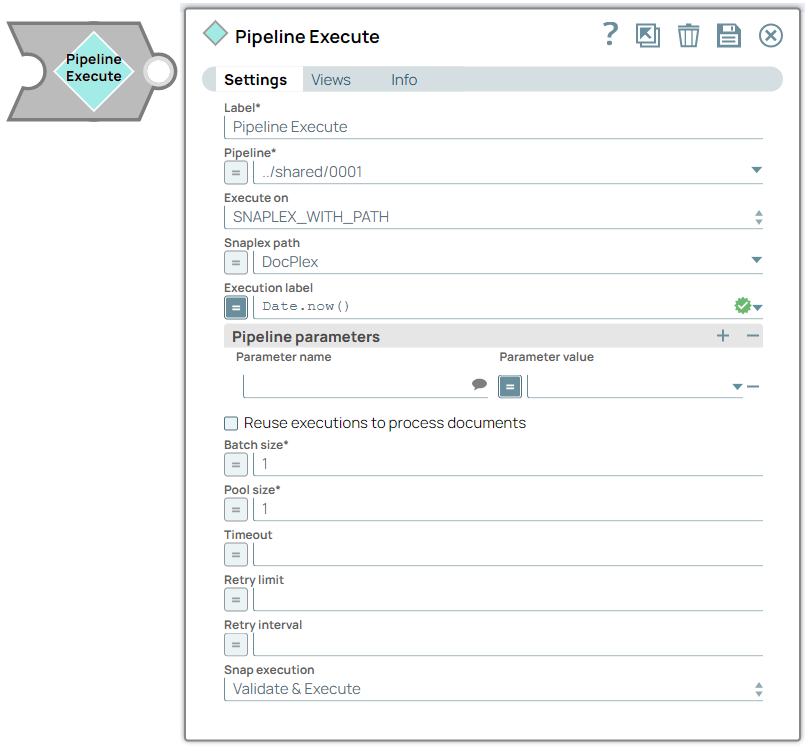Viewport: 806px width, 747px height.
Task: Open the help question mark icon
Action: (x=610, y=35)
